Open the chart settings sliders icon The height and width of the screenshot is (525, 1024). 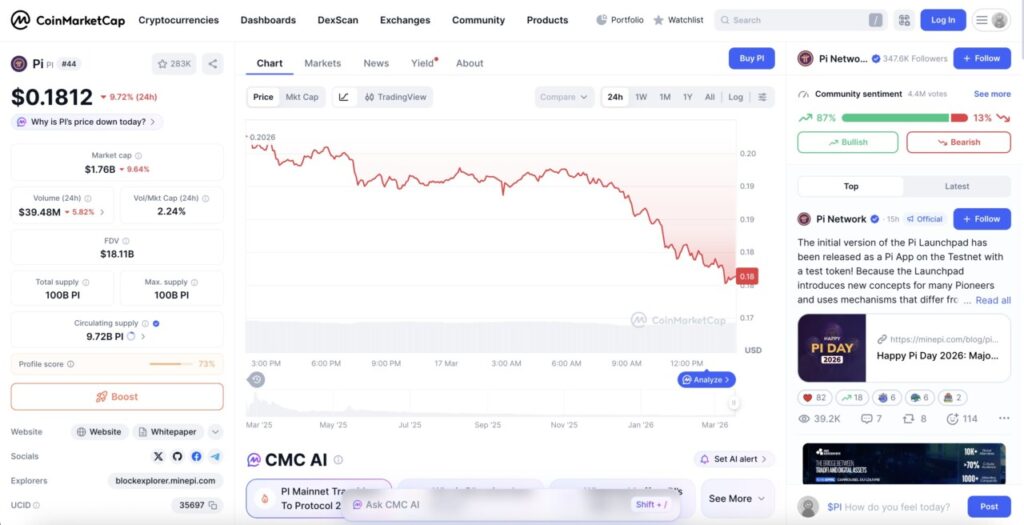click(x=762, y=97)
